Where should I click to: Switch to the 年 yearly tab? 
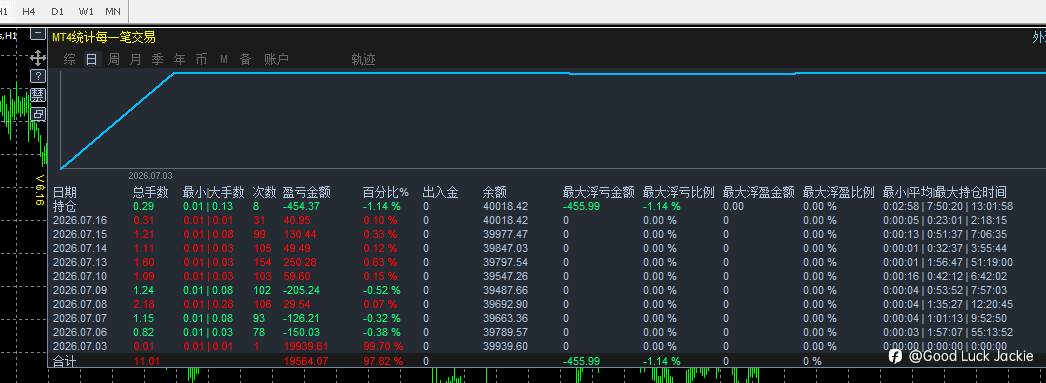tap(179, 59)
